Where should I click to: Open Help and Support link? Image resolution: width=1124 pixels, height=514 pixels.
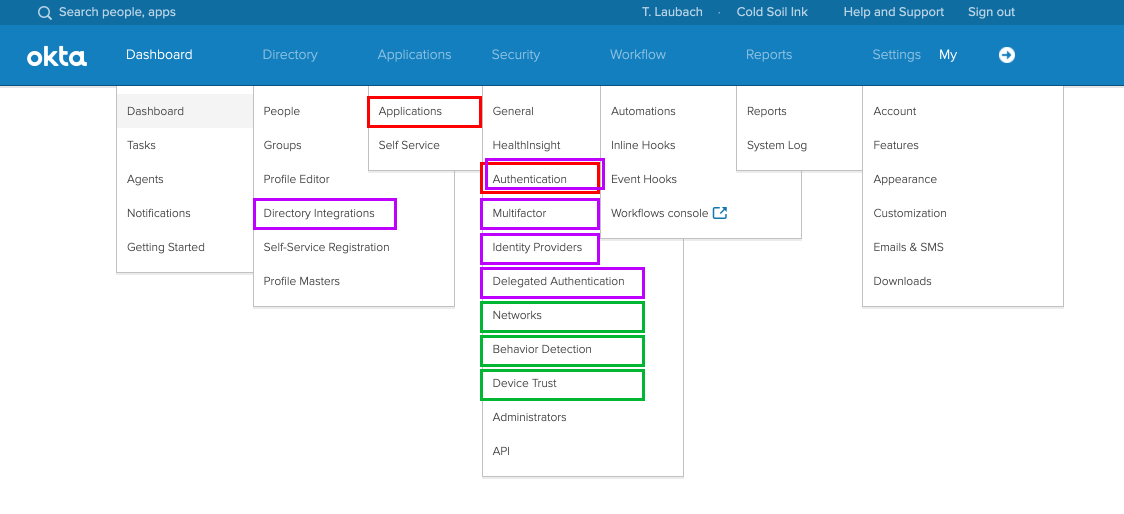pyautogui.click(x=893, y=12)
